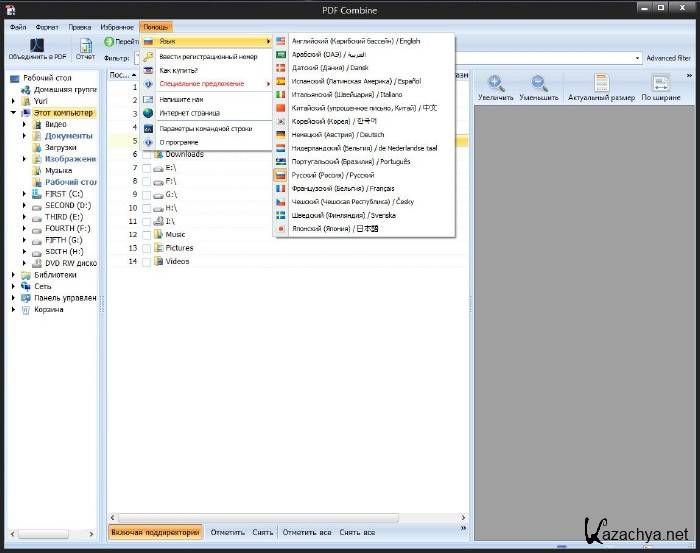This screenshot has width=700, height=553.
Task: Select the Актуальный размер page icon
Action: 601,84
